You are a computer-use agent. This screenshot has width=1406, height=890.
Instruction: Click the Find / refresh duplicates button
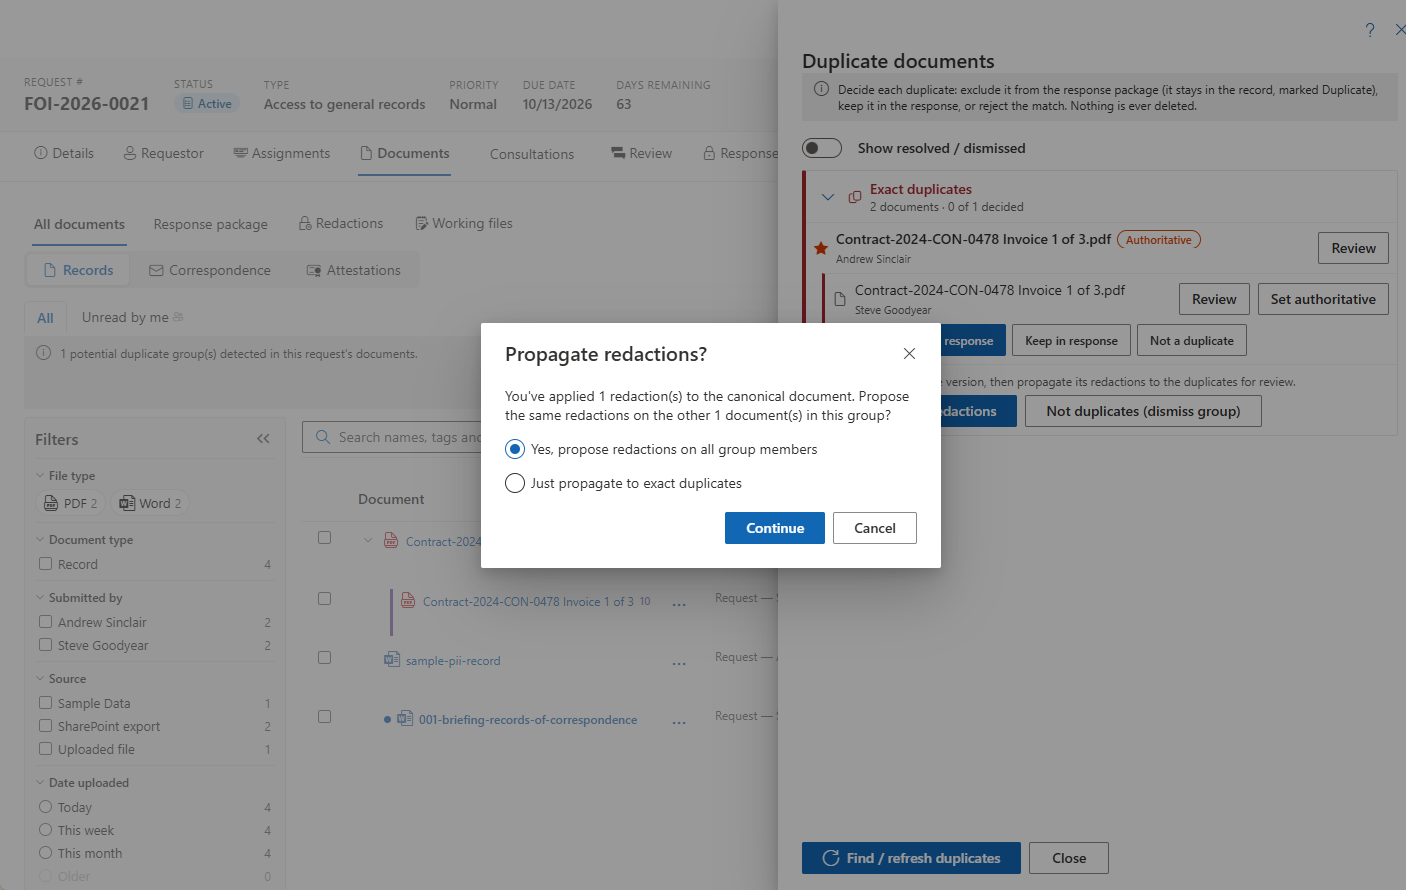point(911,858)
